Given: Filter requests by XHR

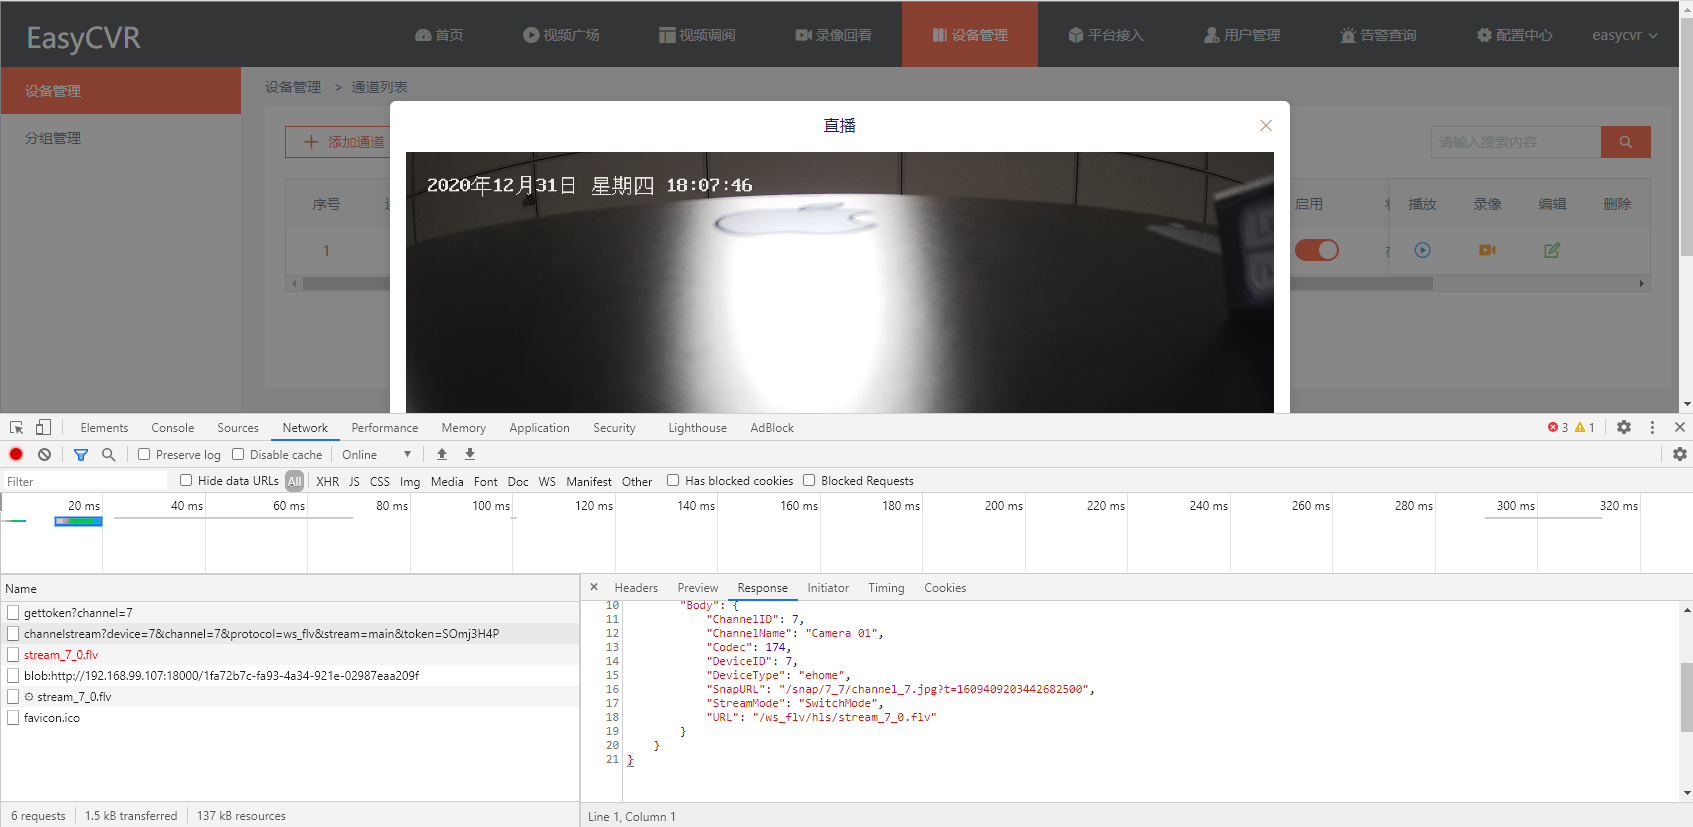Looking at the screenshot, I should 328,481.
